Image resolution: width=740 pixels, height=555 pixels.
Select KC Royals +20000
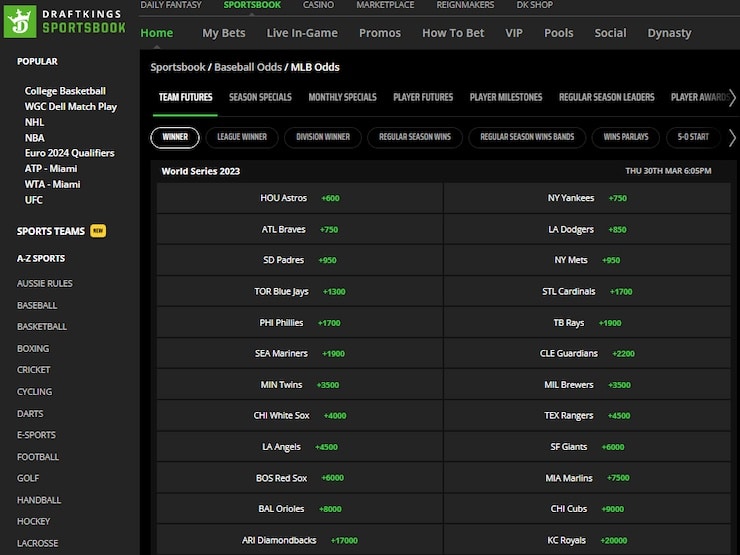[x=587, y=540]
